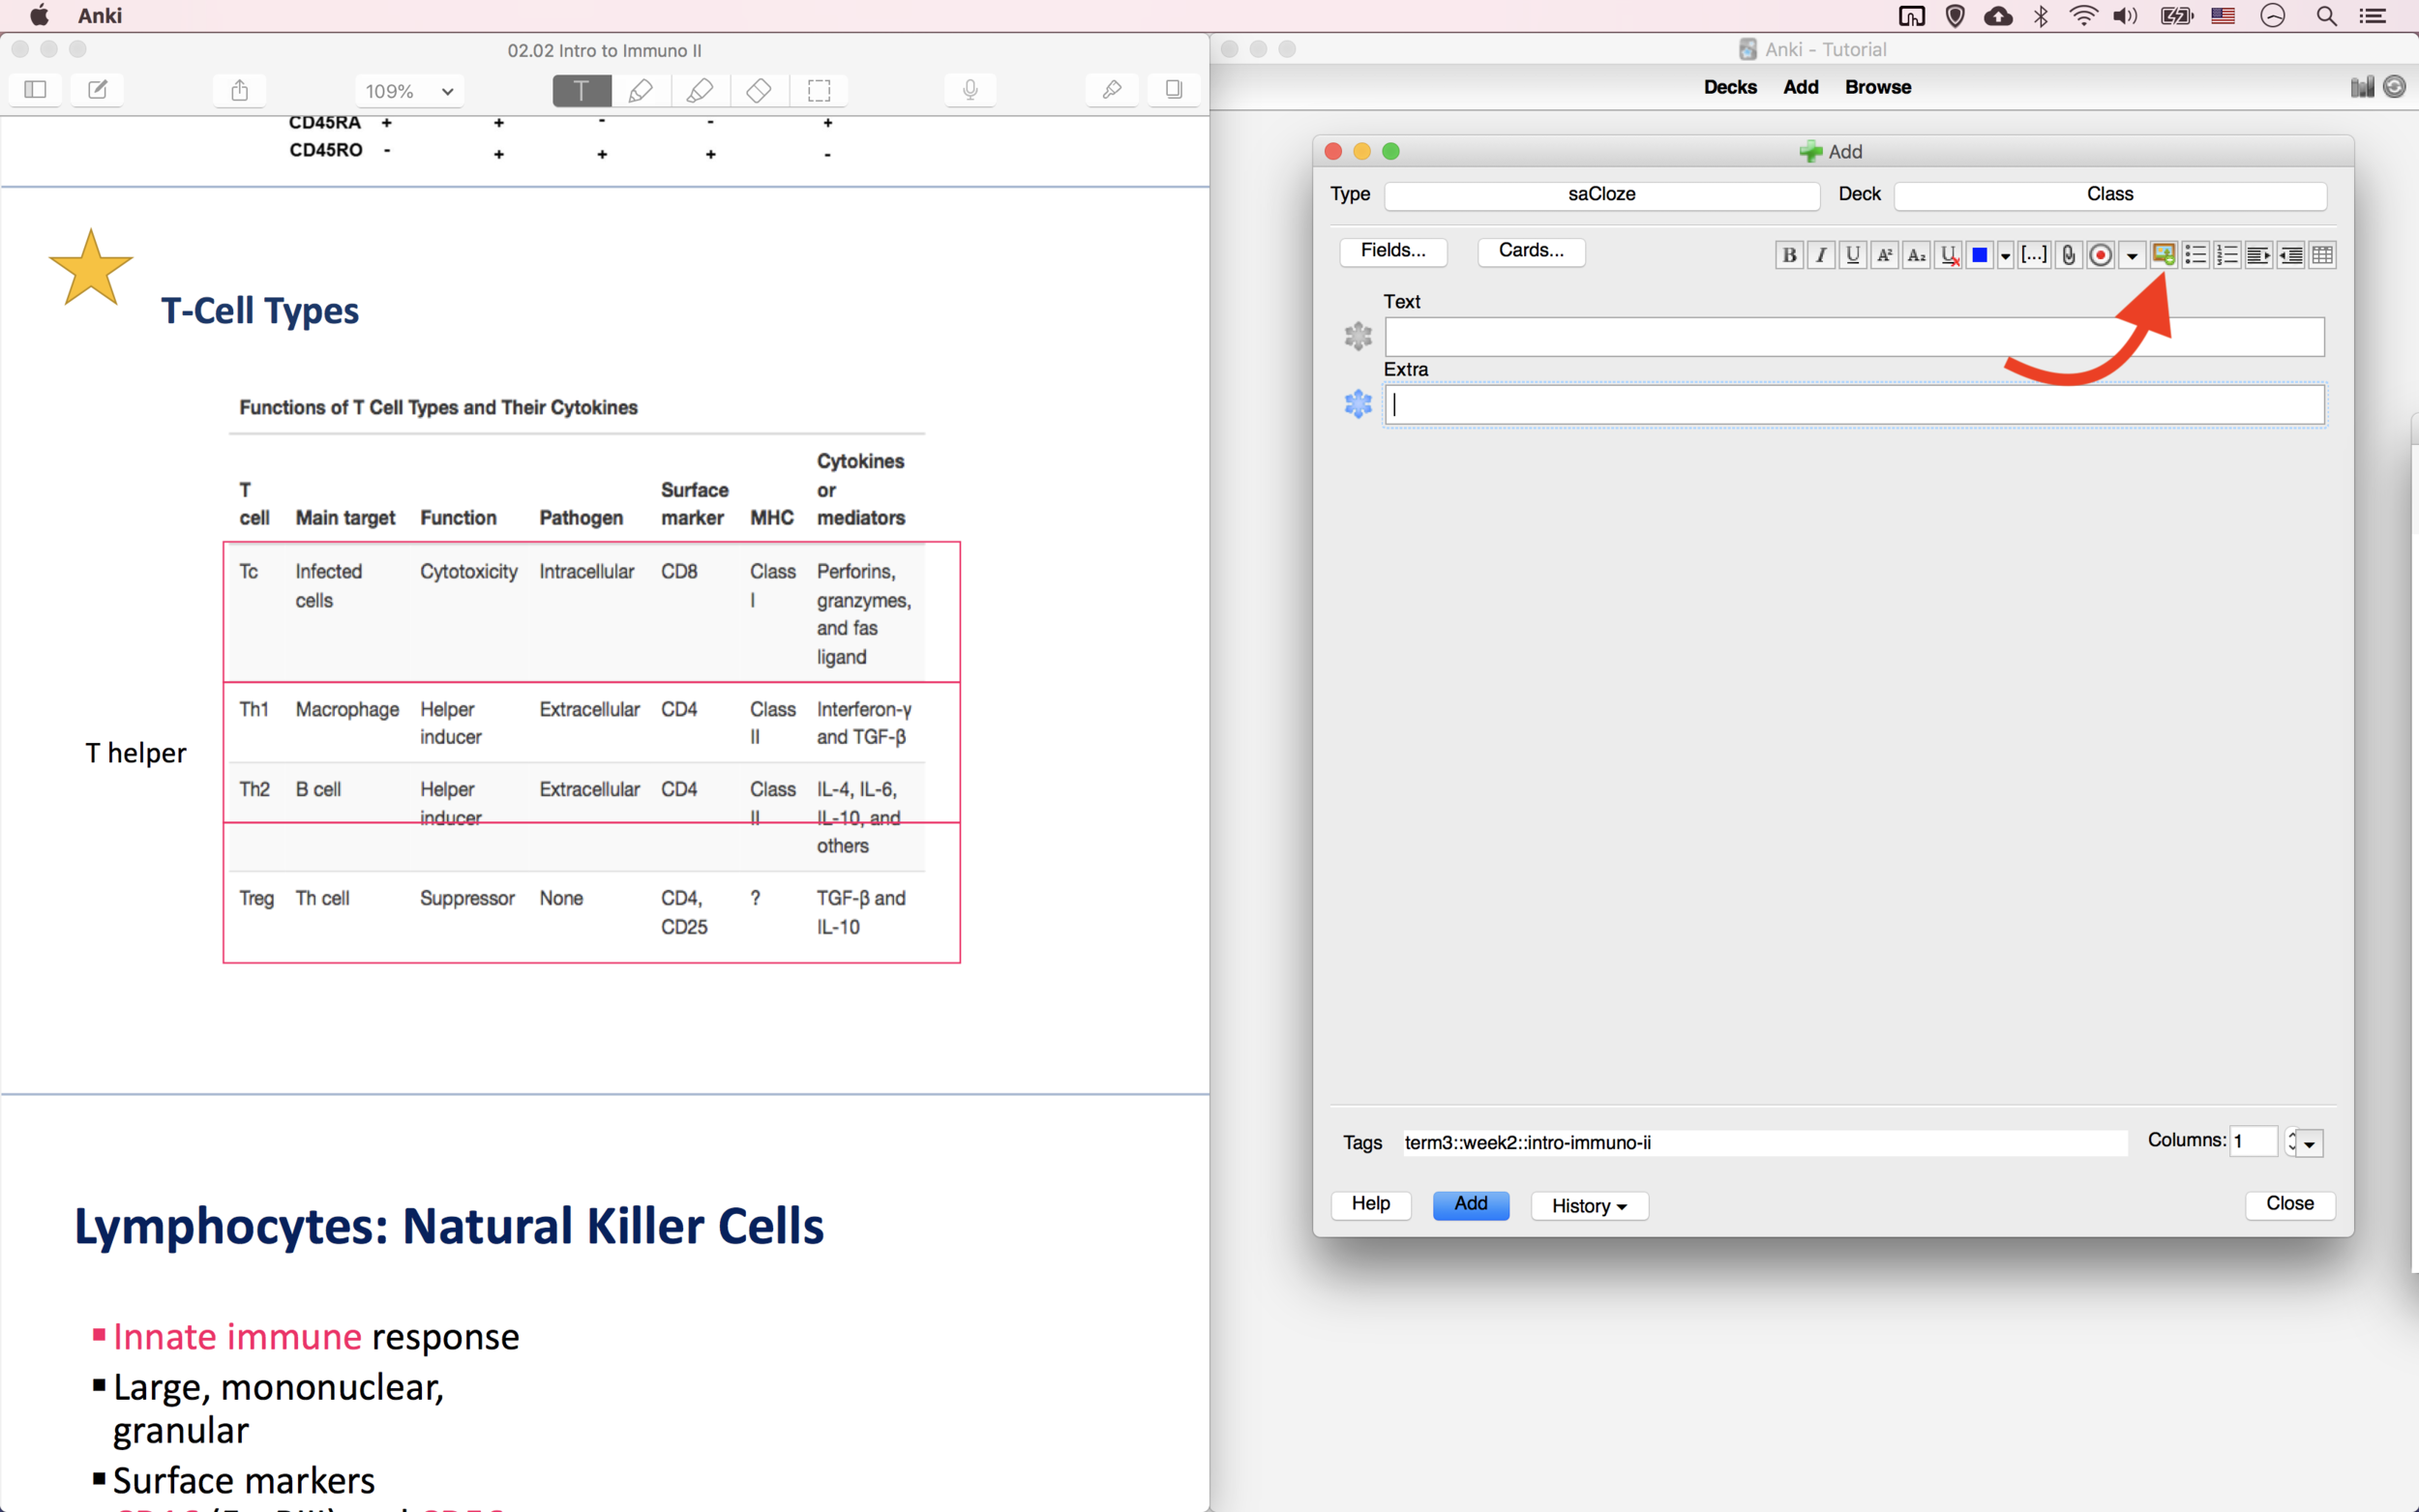The width and height of the screenshot is (2419, 1512).
Task: Indent text with the indent icon
Action: pos(2258,255)
